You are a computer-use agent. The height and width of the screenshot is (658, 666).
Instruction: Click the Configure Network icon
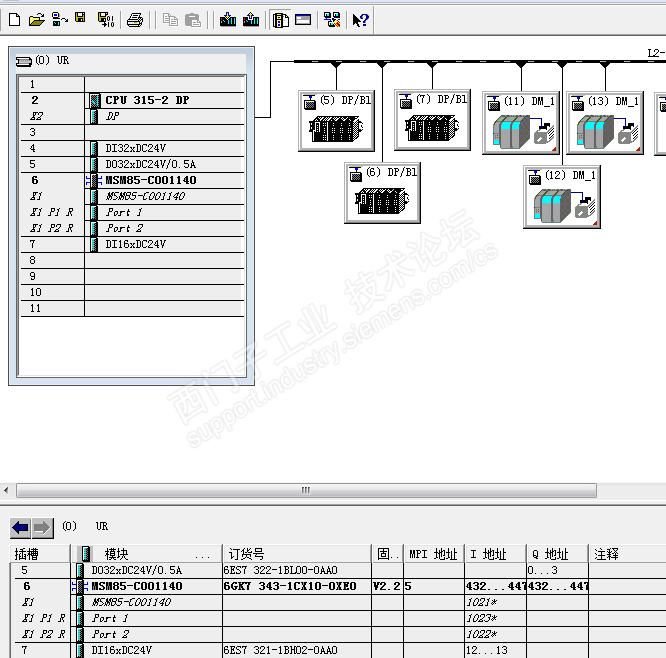(332, 20)
